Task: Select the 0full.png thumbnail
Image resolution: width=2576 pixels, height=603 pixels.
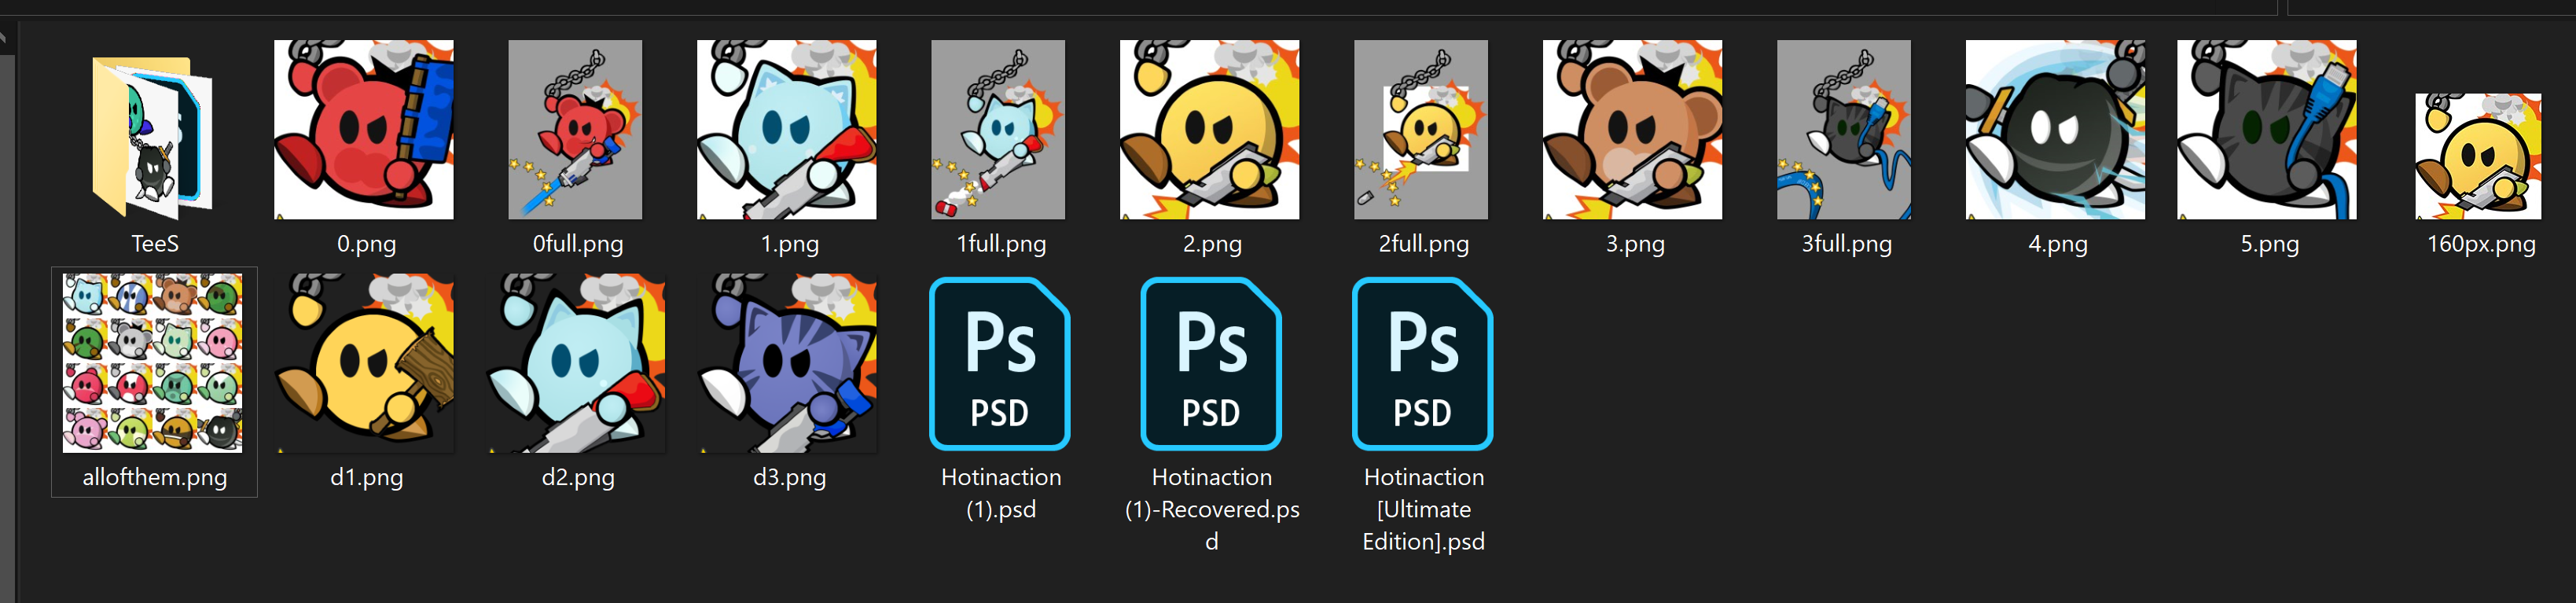Action: (575, 130)
